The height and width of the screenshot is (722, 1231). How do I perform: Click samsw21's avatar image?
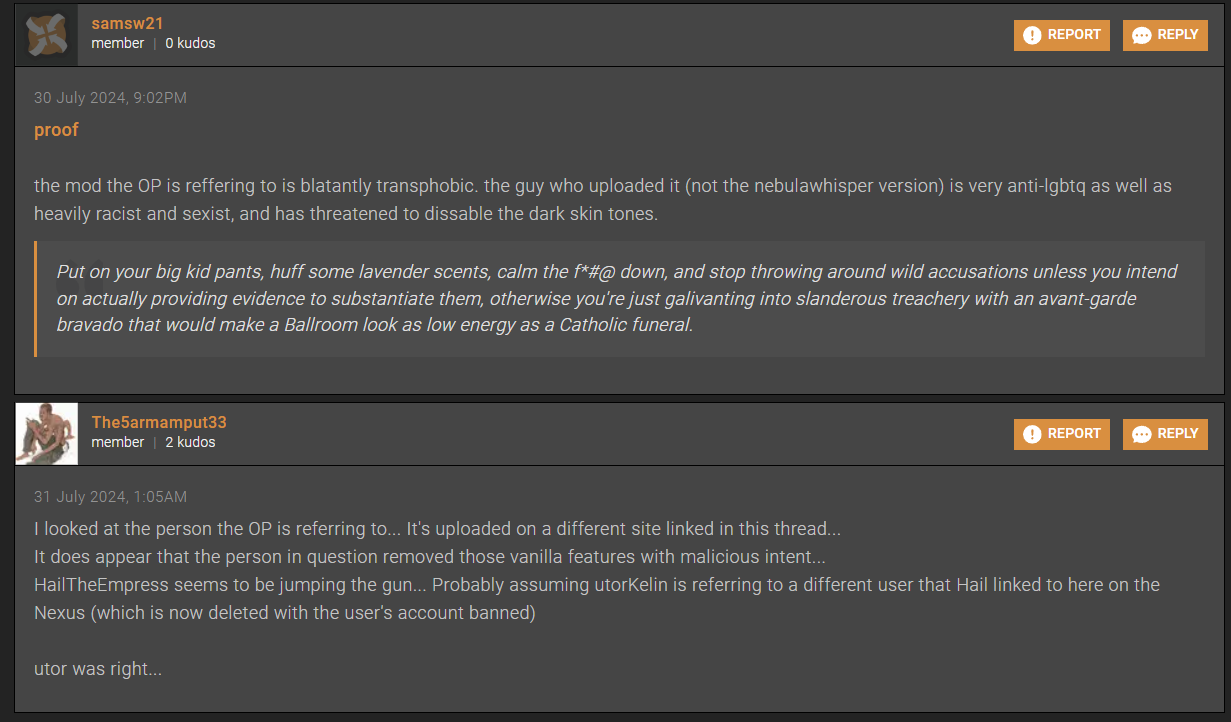[x=47, y=35]
